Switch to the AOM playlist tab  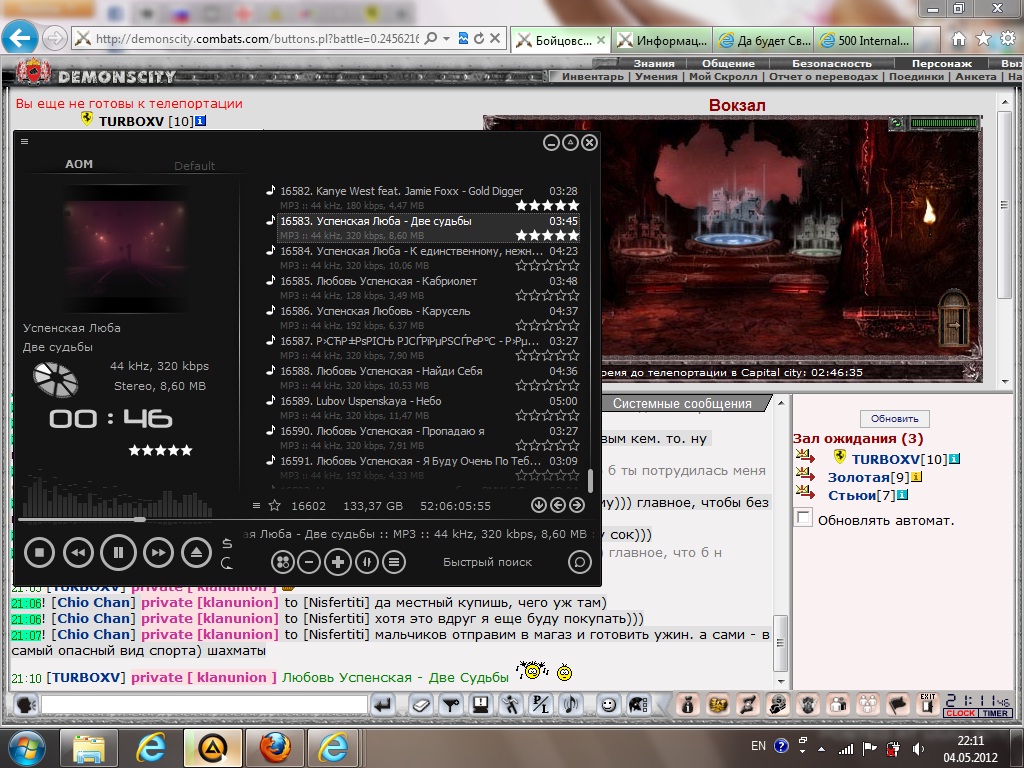click(79, 164)
